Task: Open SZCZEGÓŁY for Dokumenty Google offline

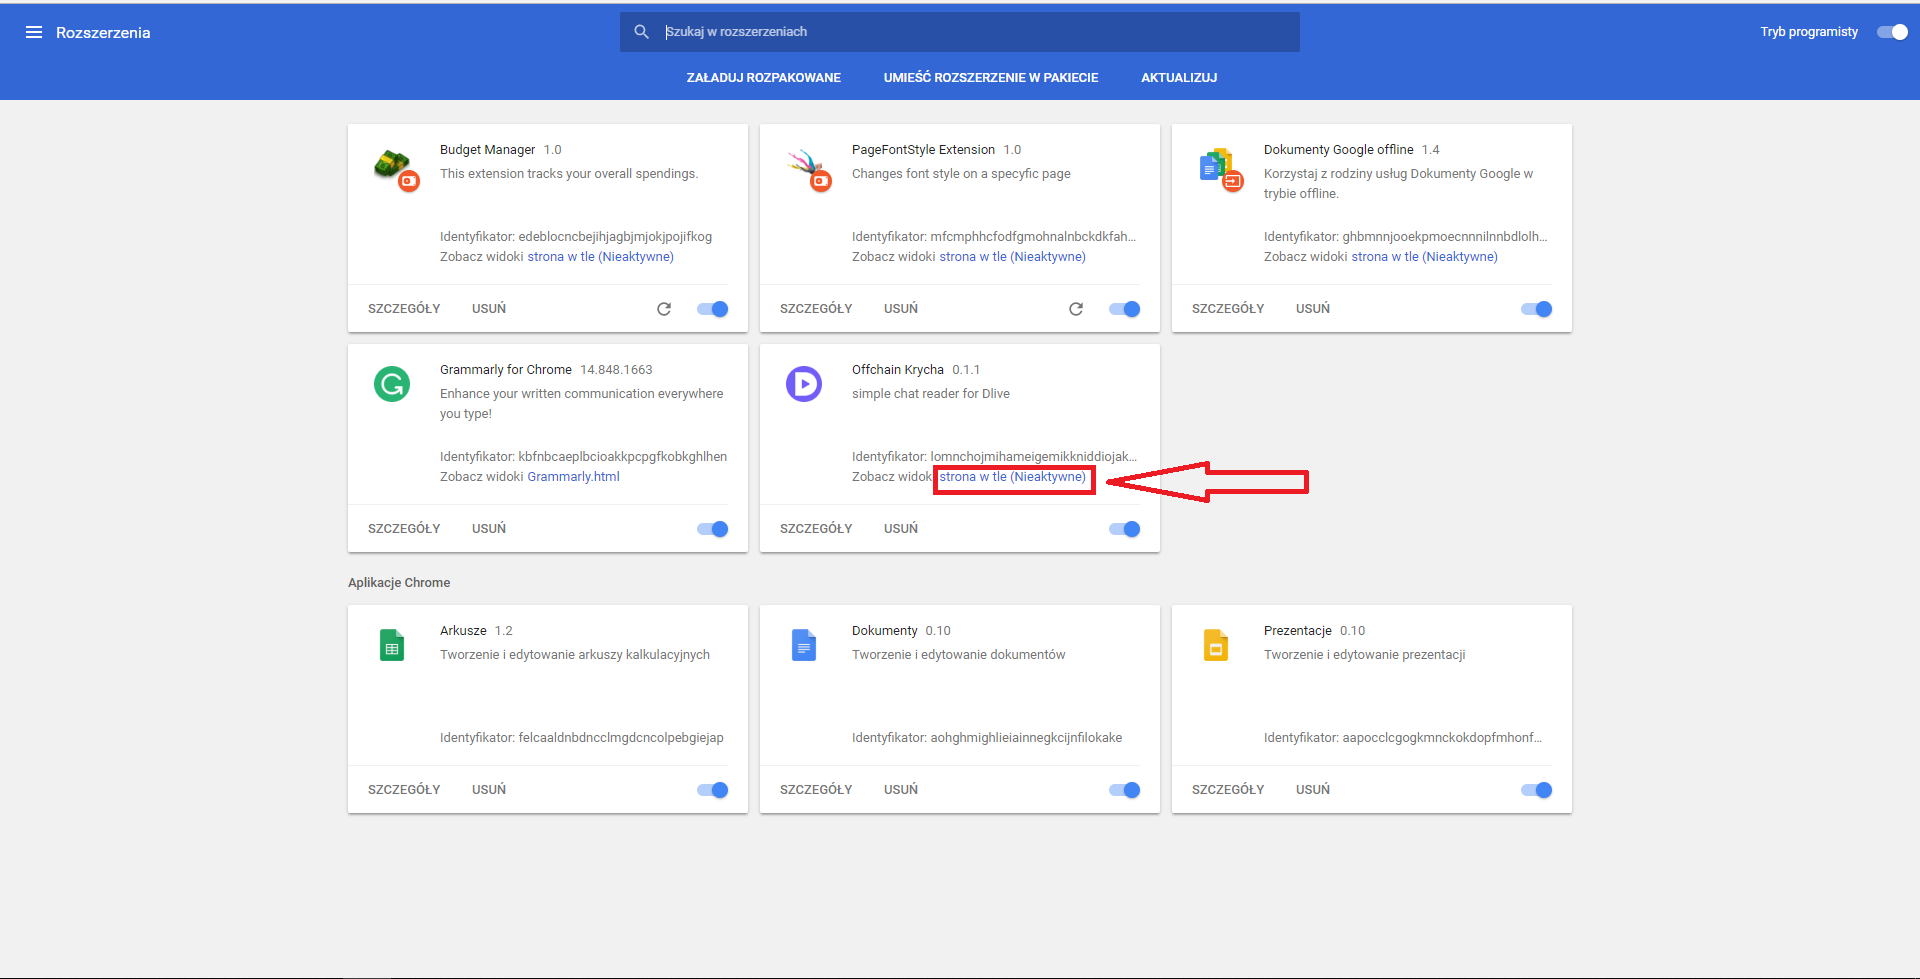Action: pyautogui.click(x=1228, y=309)
